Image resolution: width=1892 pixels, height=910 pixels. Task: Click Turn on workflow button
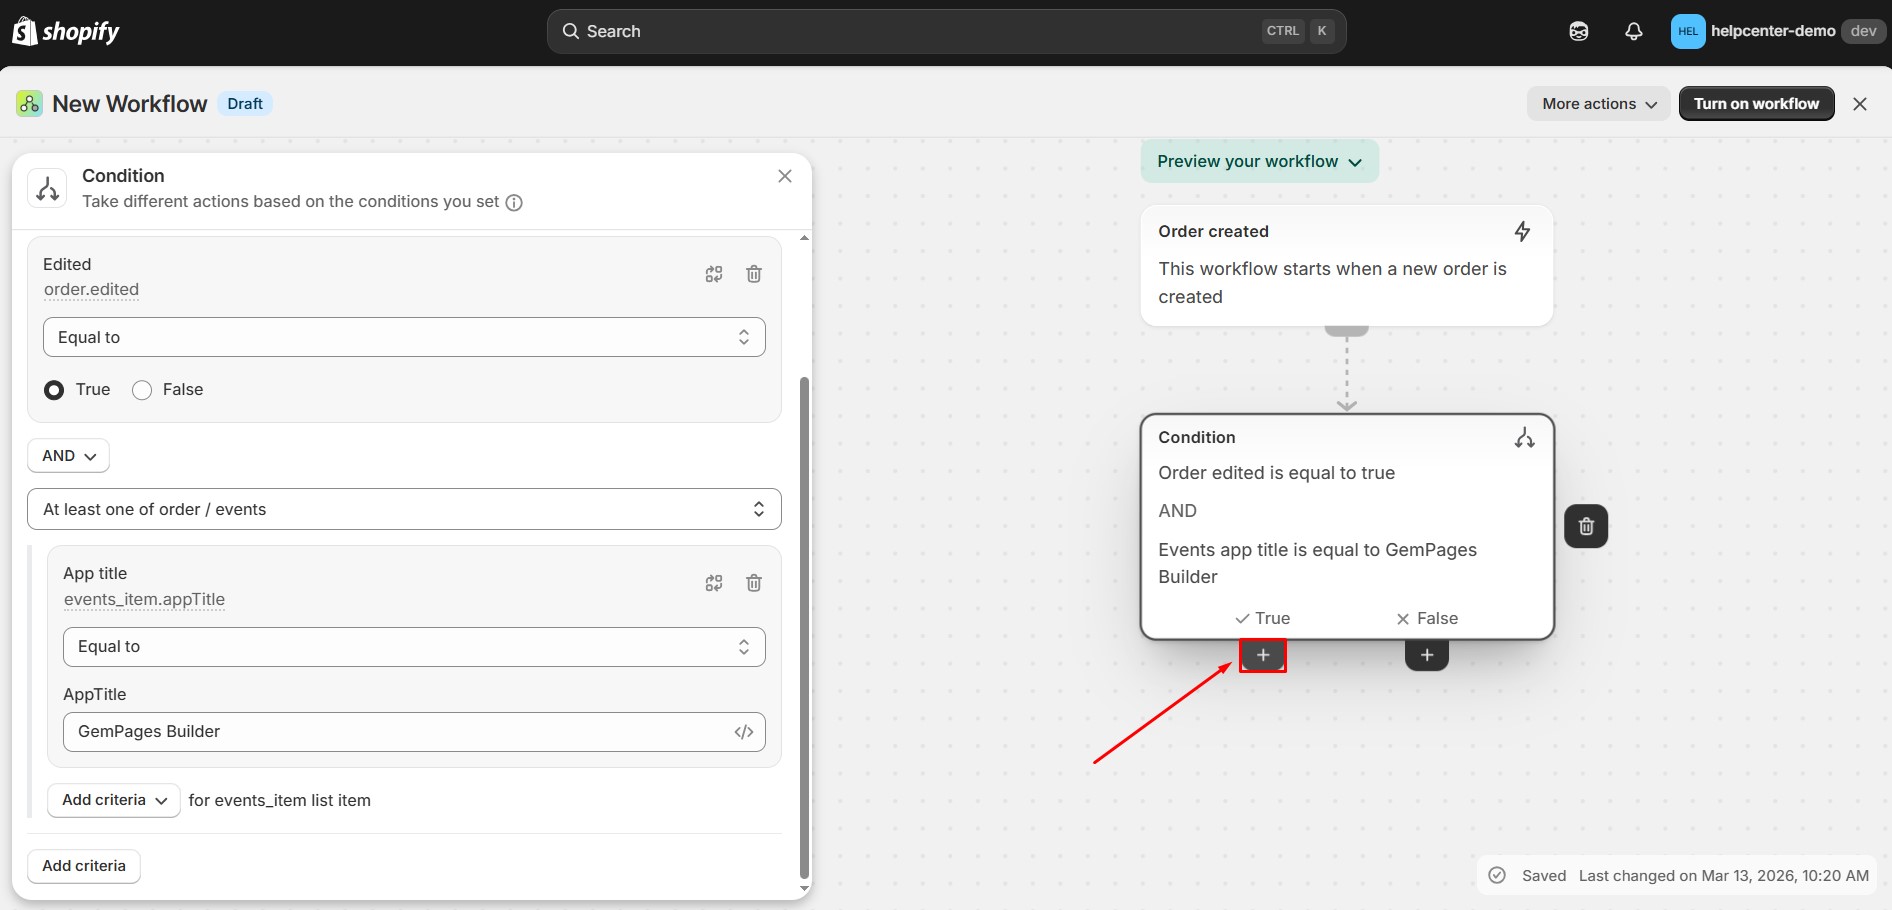click(x=1756, y=104)
